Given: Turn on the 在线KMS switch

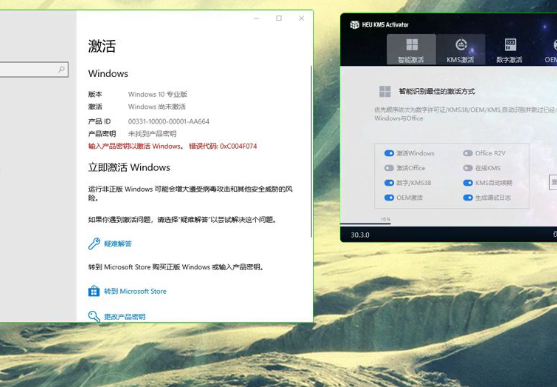Looking at the screenshot, I should (468, 168).
